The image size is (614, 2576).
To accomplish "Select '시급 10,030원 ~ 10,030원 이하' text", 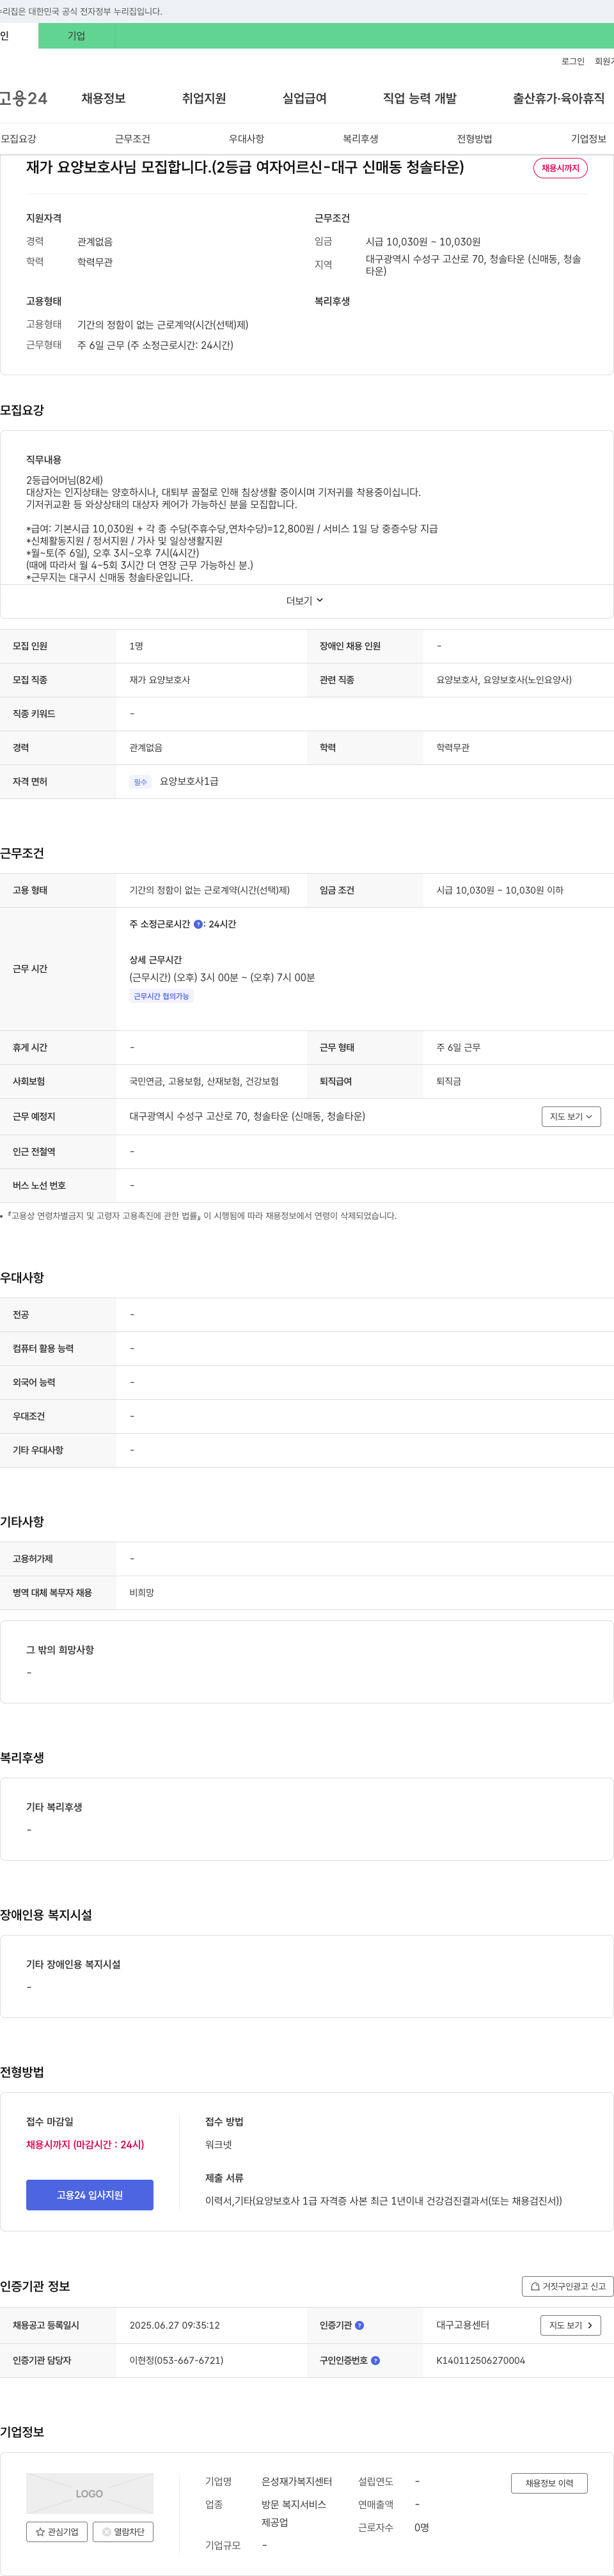I will (x=500, y=890).
